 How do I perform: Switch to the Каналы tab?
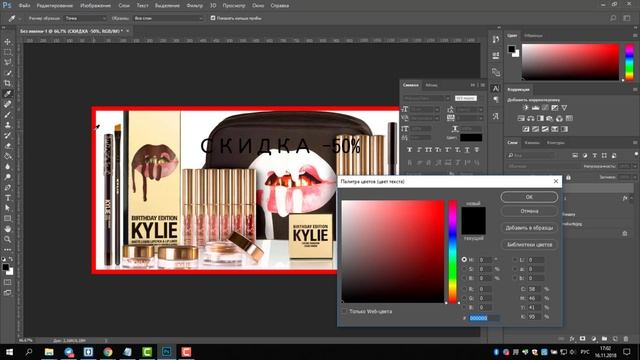pyautogui.click(x=532, y=142)
